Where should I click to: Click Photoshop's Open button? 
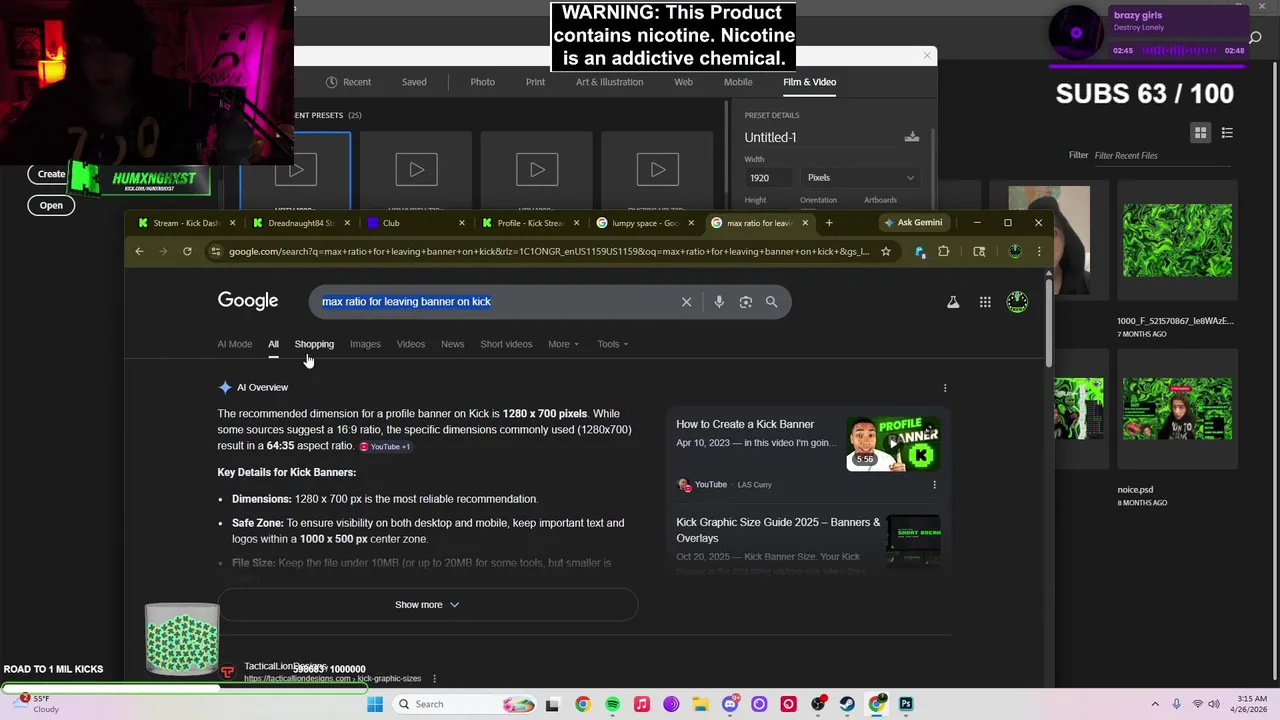[x=51, y=205]
